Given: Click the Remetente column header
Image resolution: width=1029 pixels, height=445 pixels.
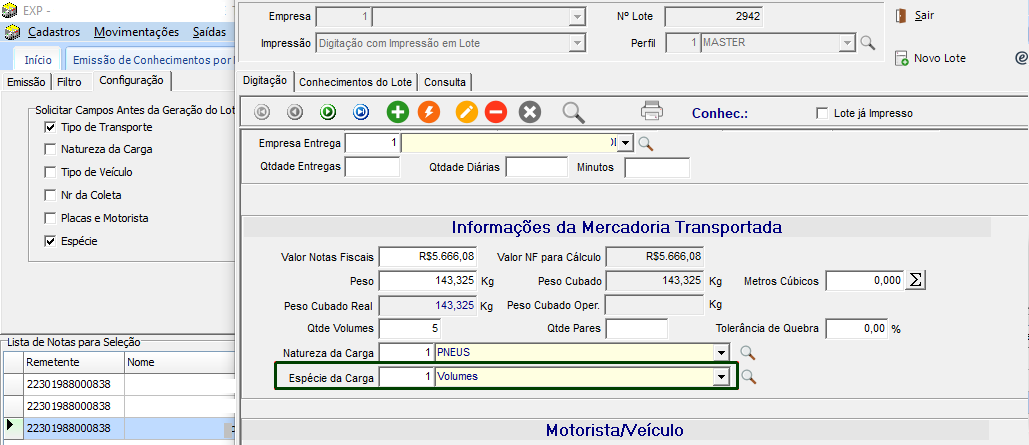Looking at the screenshot, I should pyautogui.click(x=74, y=362).
